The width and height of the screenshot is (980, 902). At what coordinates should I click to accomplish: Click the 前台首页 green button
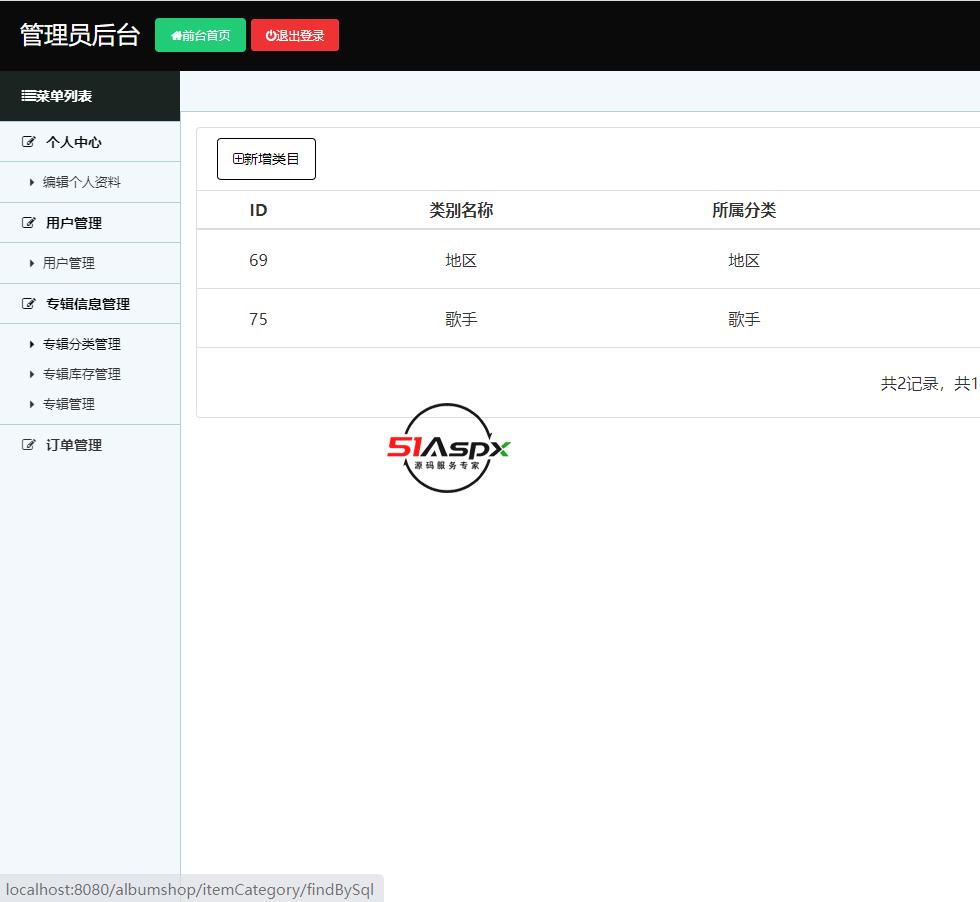pos(200,36)
